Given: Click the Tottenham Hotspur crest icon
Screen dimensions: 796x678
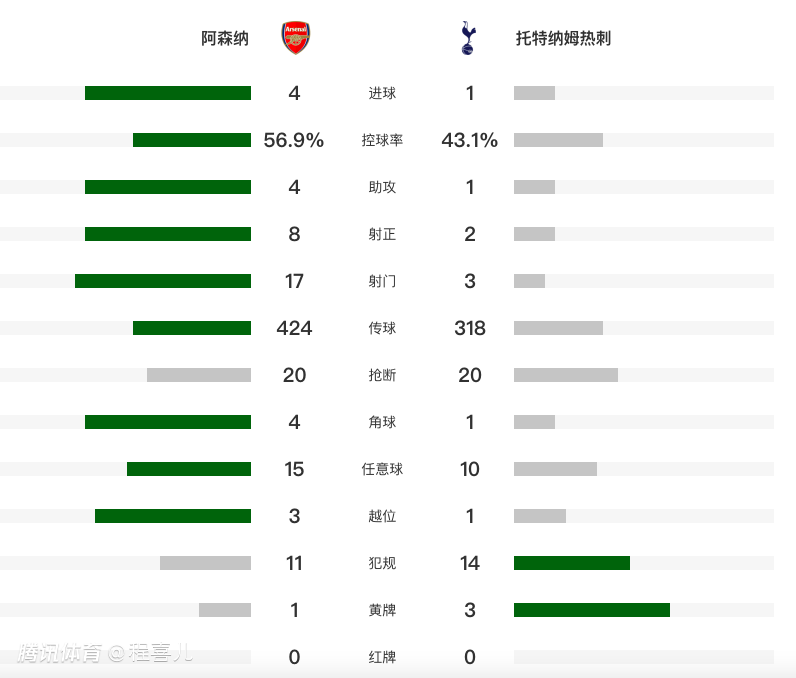Looking at the screenshot, I should (x=468, y=39).
